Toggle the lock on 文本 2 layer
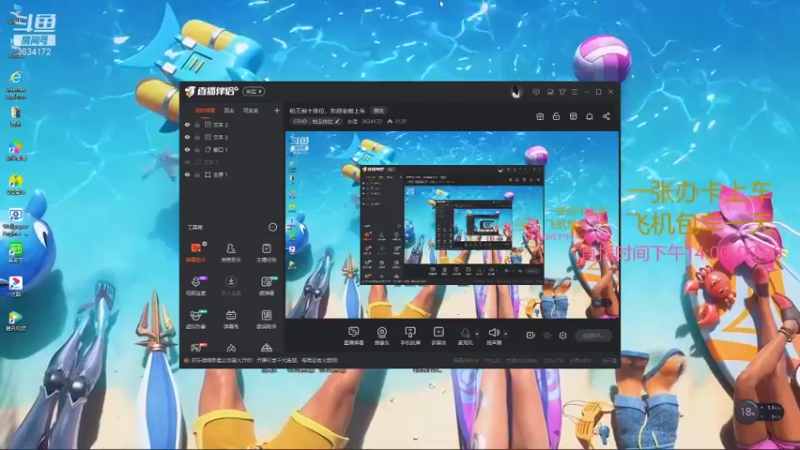The image size is (800, 450). tap(197, 124)
